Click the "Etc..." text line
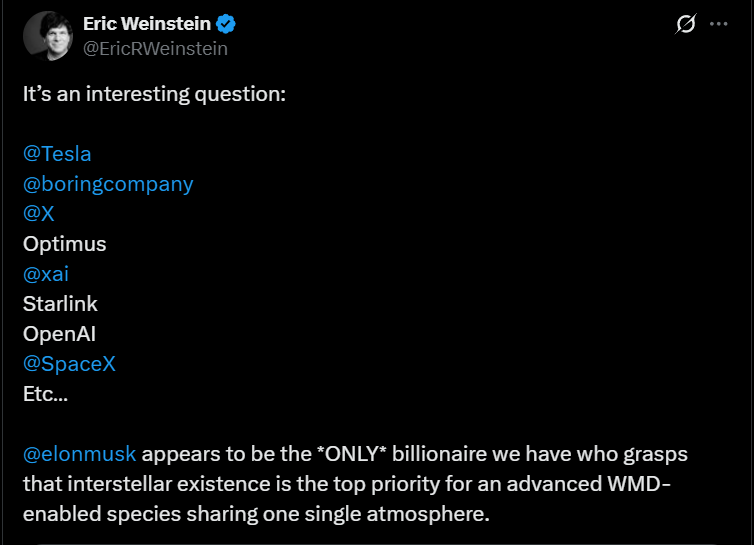The height and width of the screenshot is (545, 754). click(46, 394)
